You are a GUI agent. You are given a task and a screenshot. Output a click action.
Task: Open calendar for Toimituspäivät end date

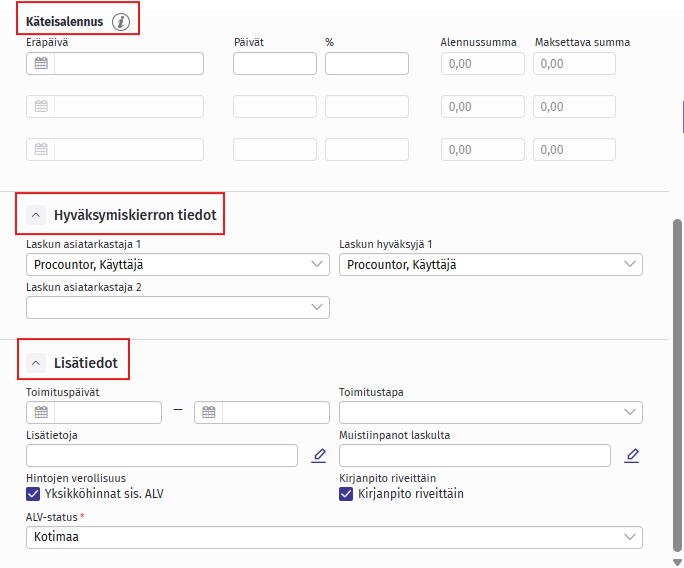[x=209, y=412]
